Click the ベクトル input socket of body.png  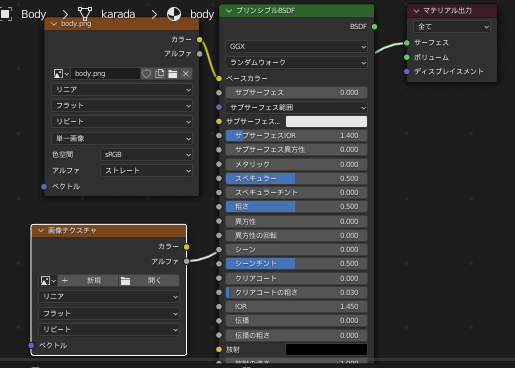click(44, 187)
